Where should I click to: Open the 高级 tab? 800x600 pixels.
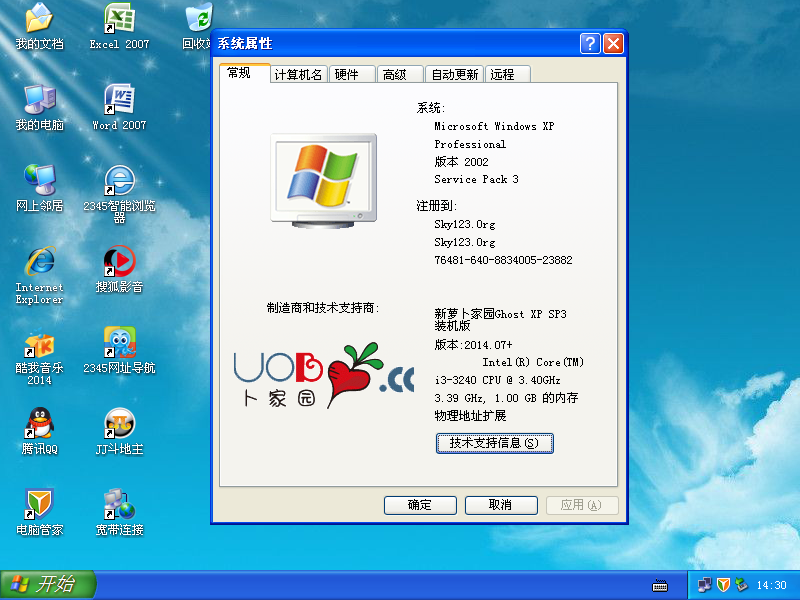coord(401,74)
